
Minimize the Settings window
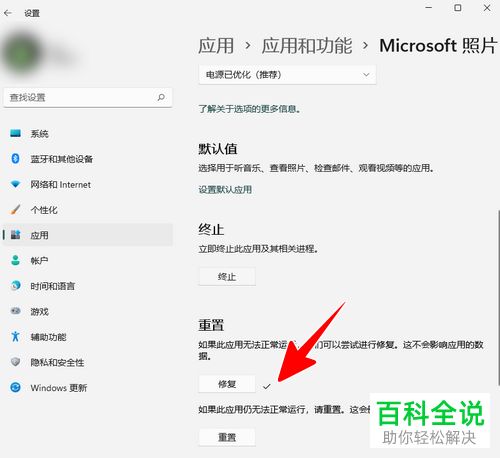click(429, 8)
